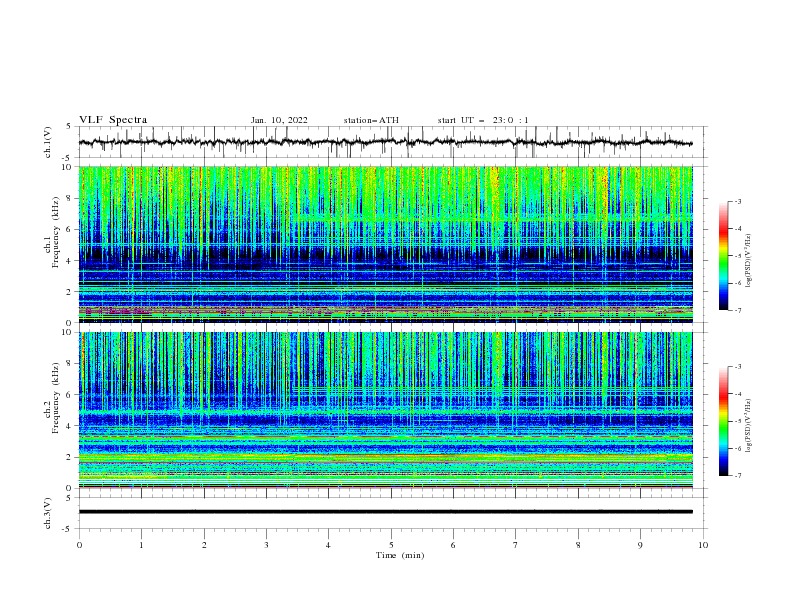This screenshot has width=792, height=612.
Task: Click time axis tick label "1"
Action: 141,545
